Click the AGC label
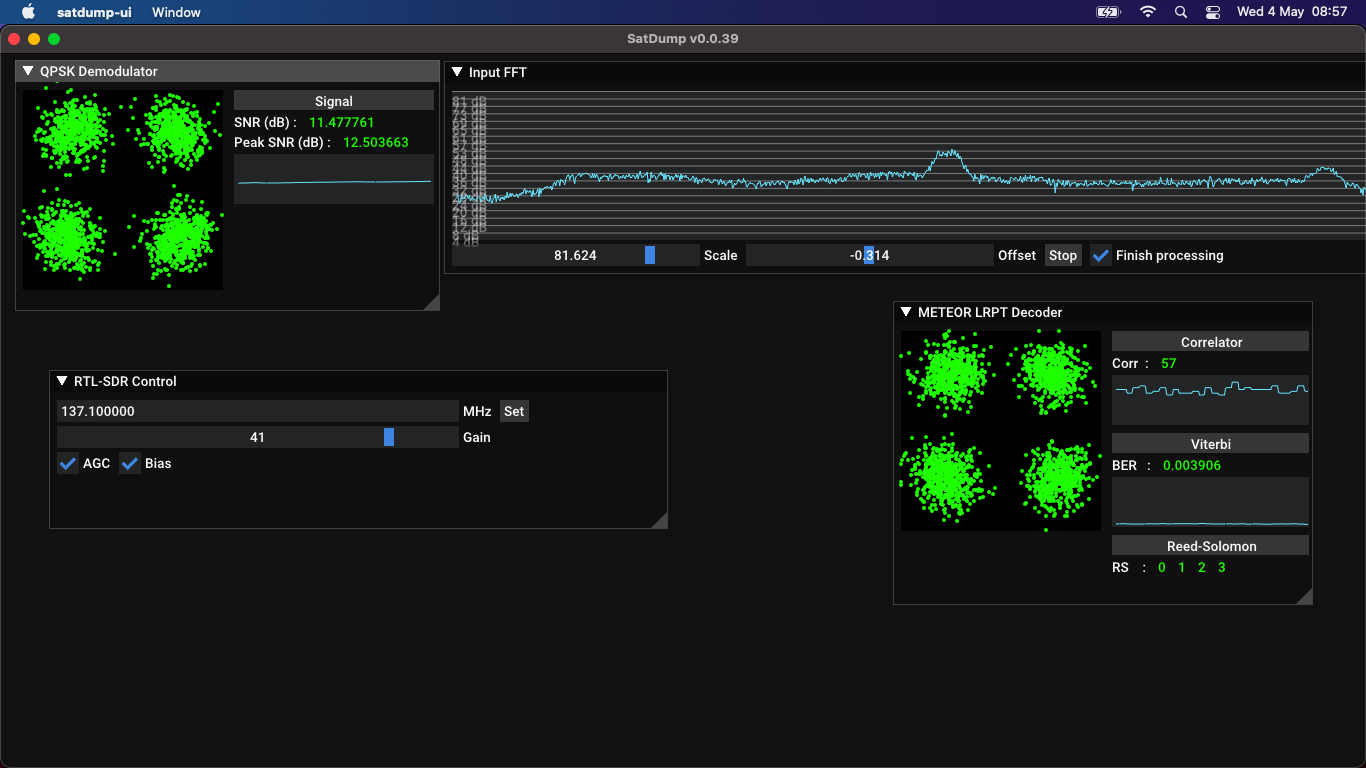 (97, 463)
